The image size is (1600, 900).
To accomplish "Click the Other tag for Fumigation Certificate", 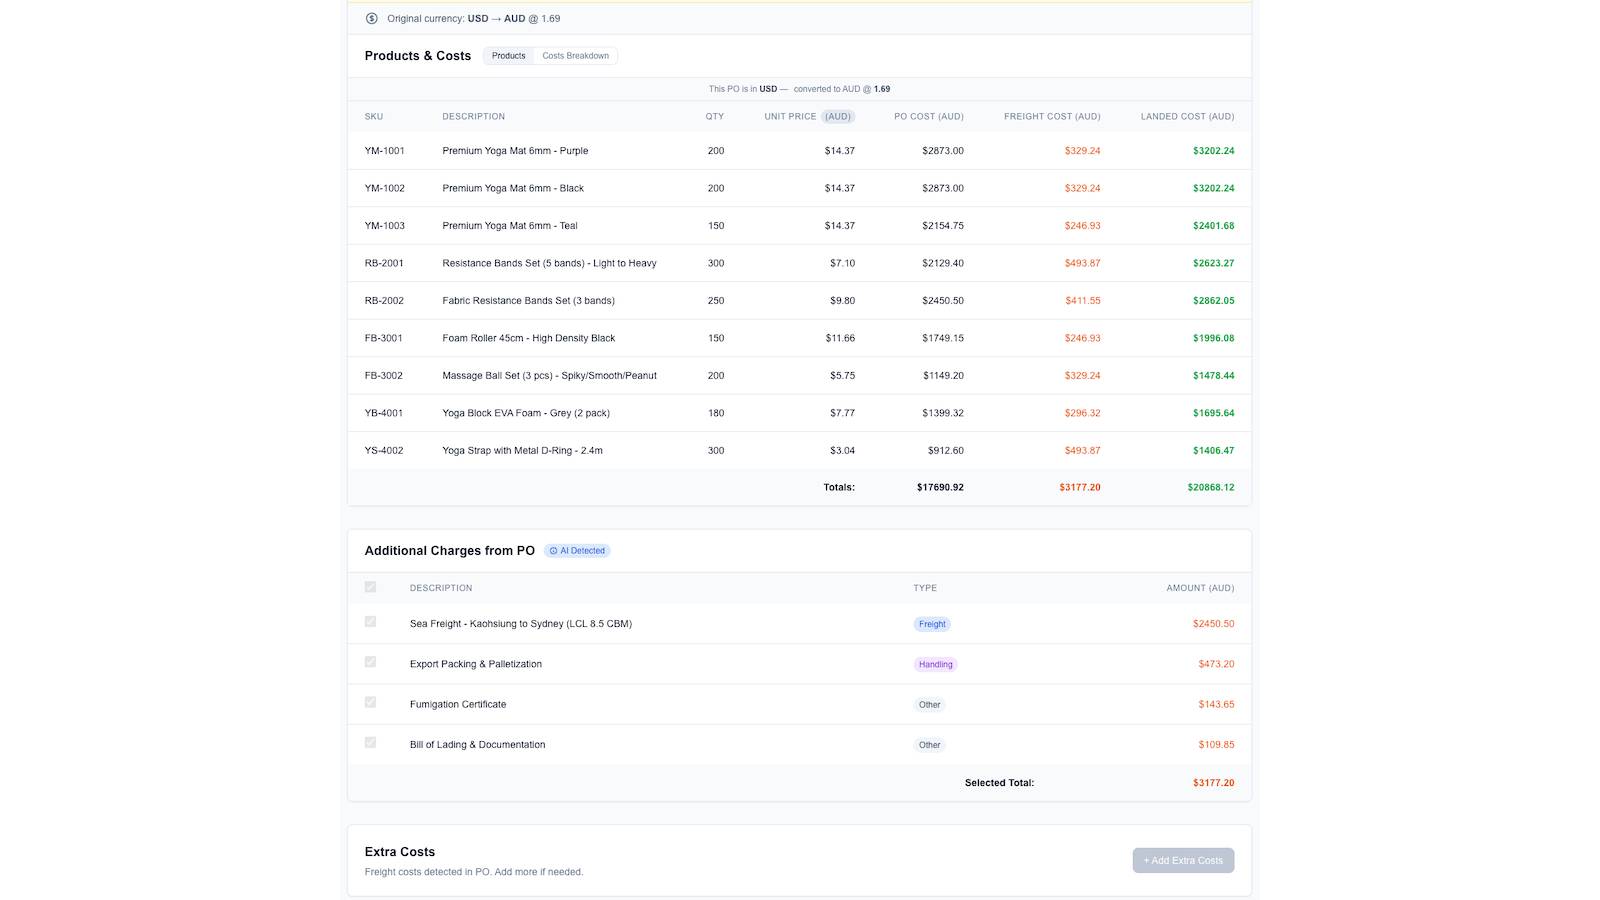I will pos(930,705).
